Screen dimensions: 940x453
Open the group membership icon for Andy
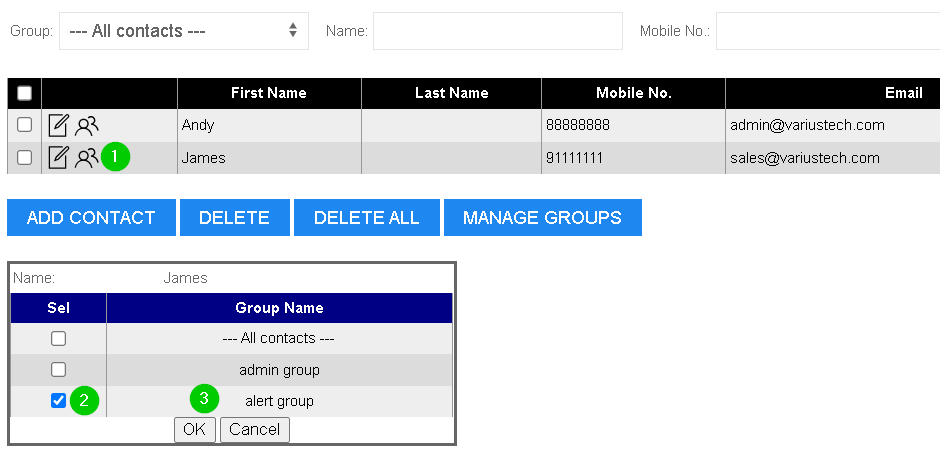(86, 126)
